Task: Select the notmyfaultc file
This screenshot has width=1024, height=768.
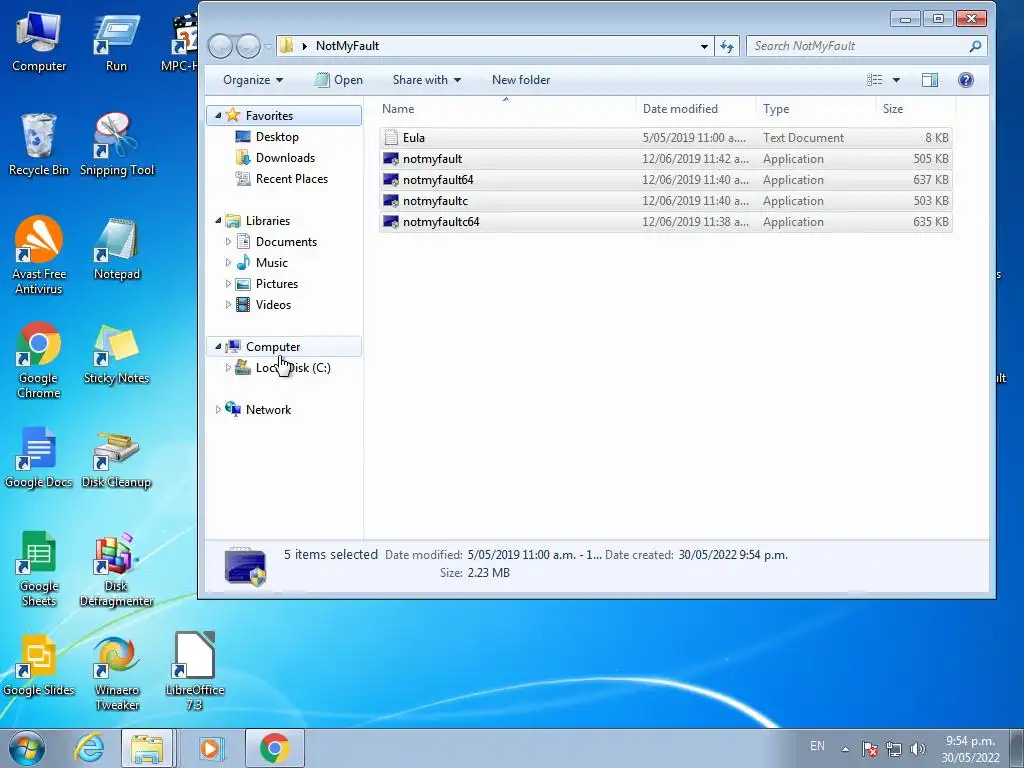Action: tap(665, 200)
